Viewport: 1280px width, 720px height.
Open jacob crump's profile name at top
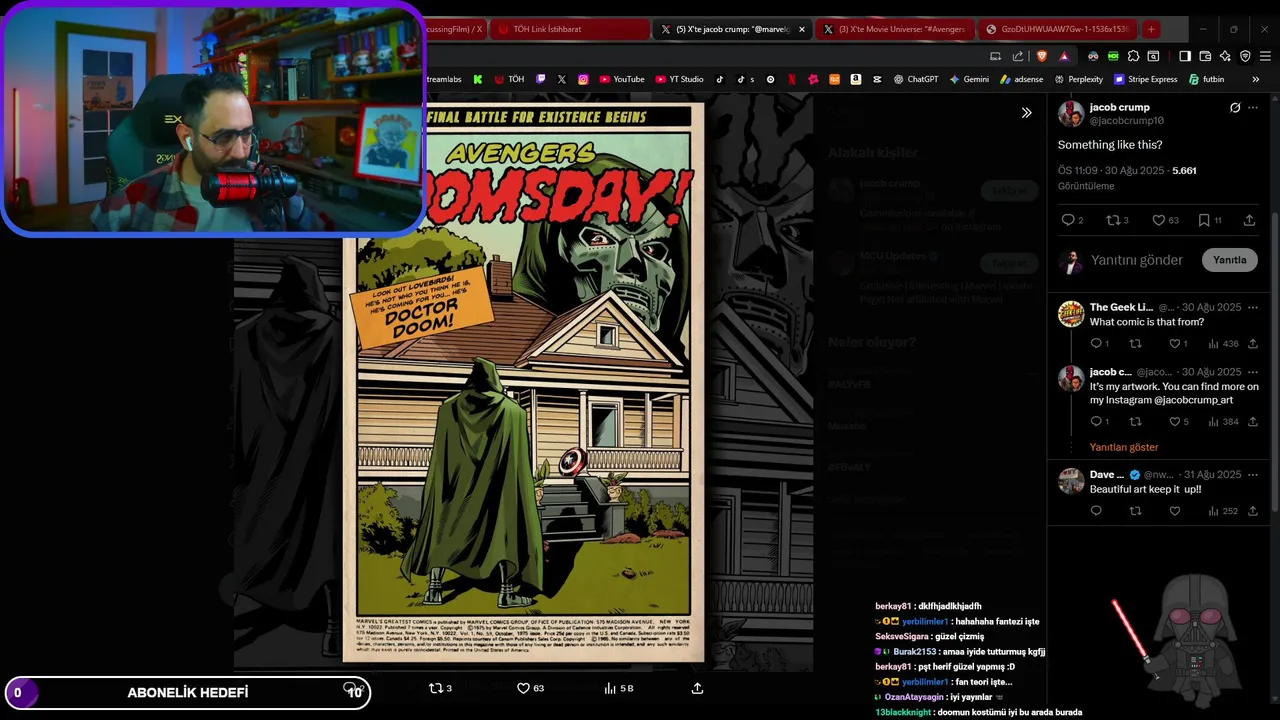(x=1119, y=107)
